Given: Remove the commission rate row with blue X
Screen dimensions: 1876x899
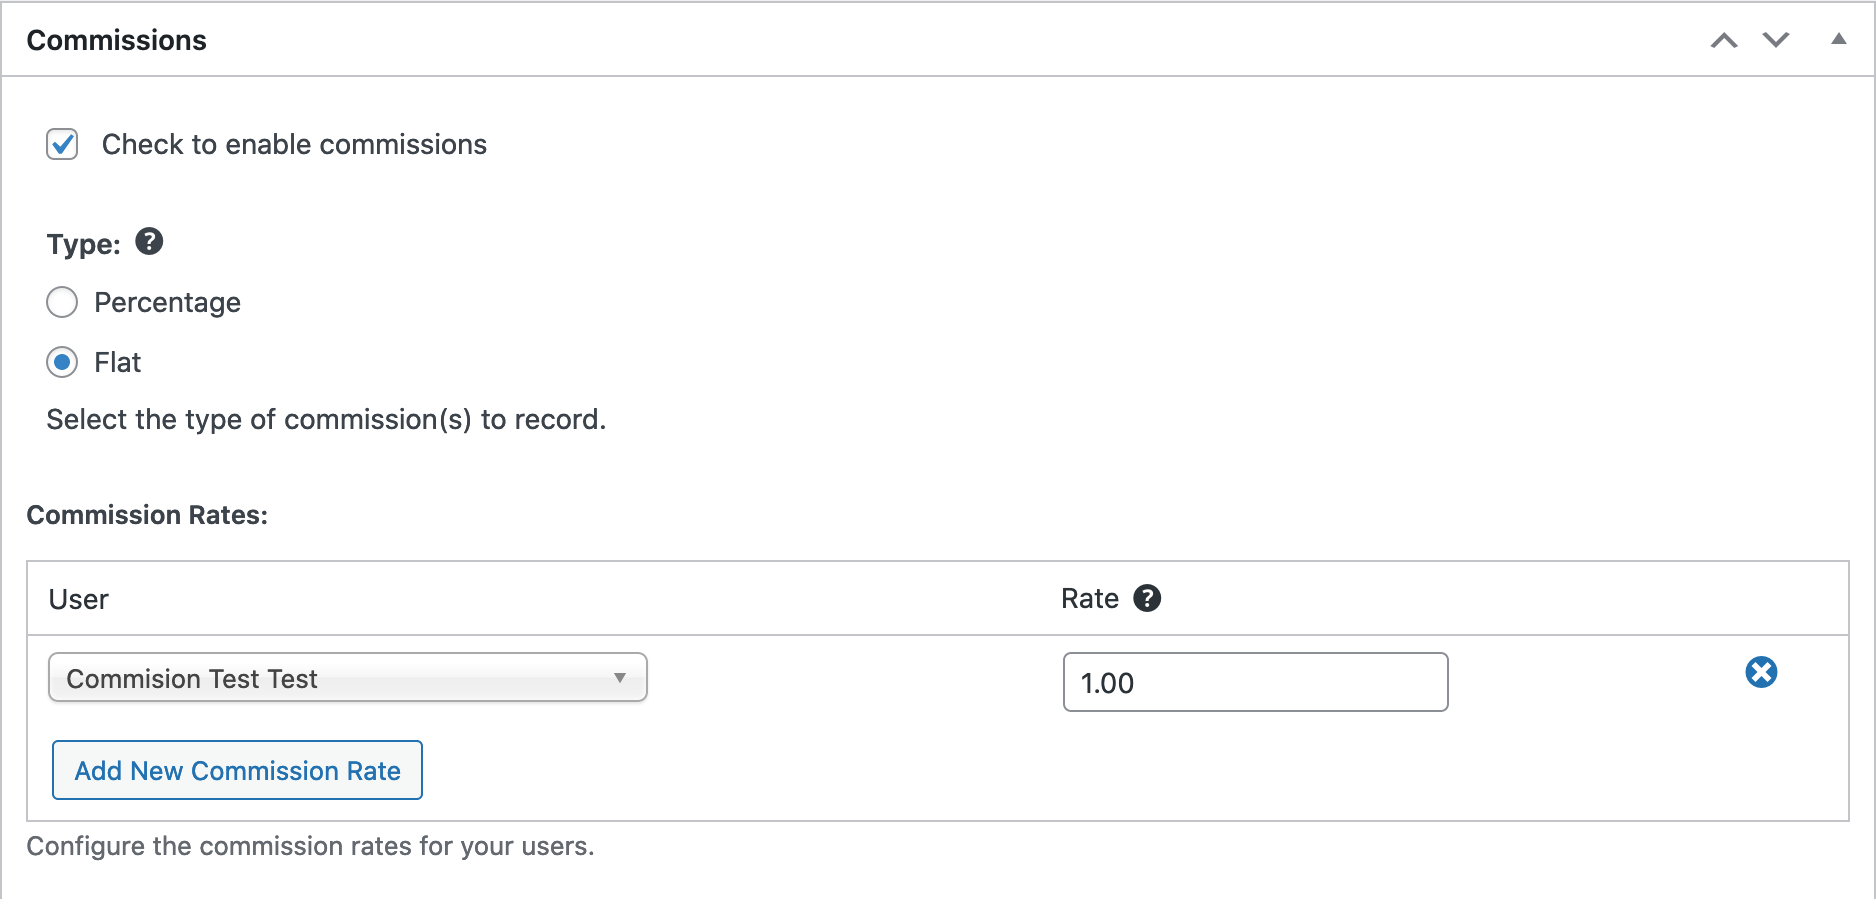Looking at the screenshot, I should (1761, 672).
